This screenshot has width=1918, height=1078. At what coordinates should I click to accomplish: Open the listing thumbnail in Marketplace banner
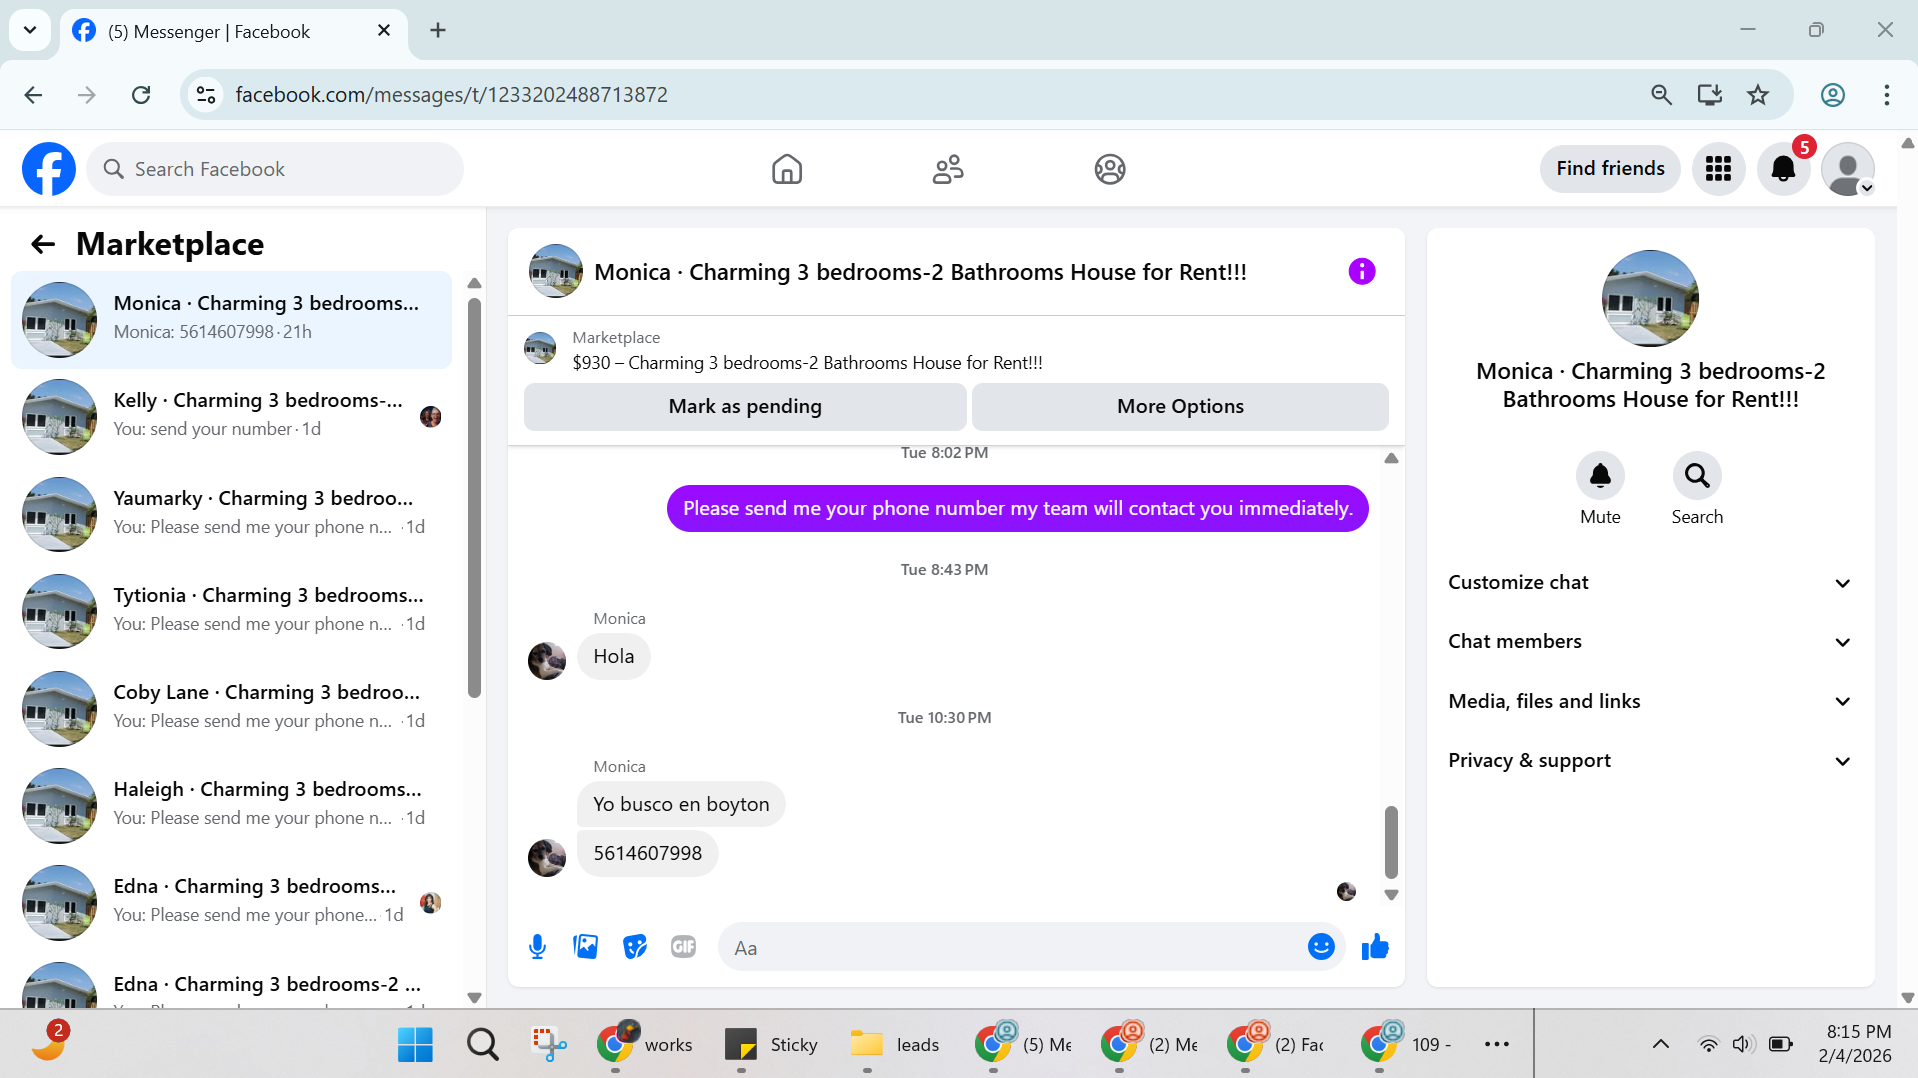click(x=540, y=349)
